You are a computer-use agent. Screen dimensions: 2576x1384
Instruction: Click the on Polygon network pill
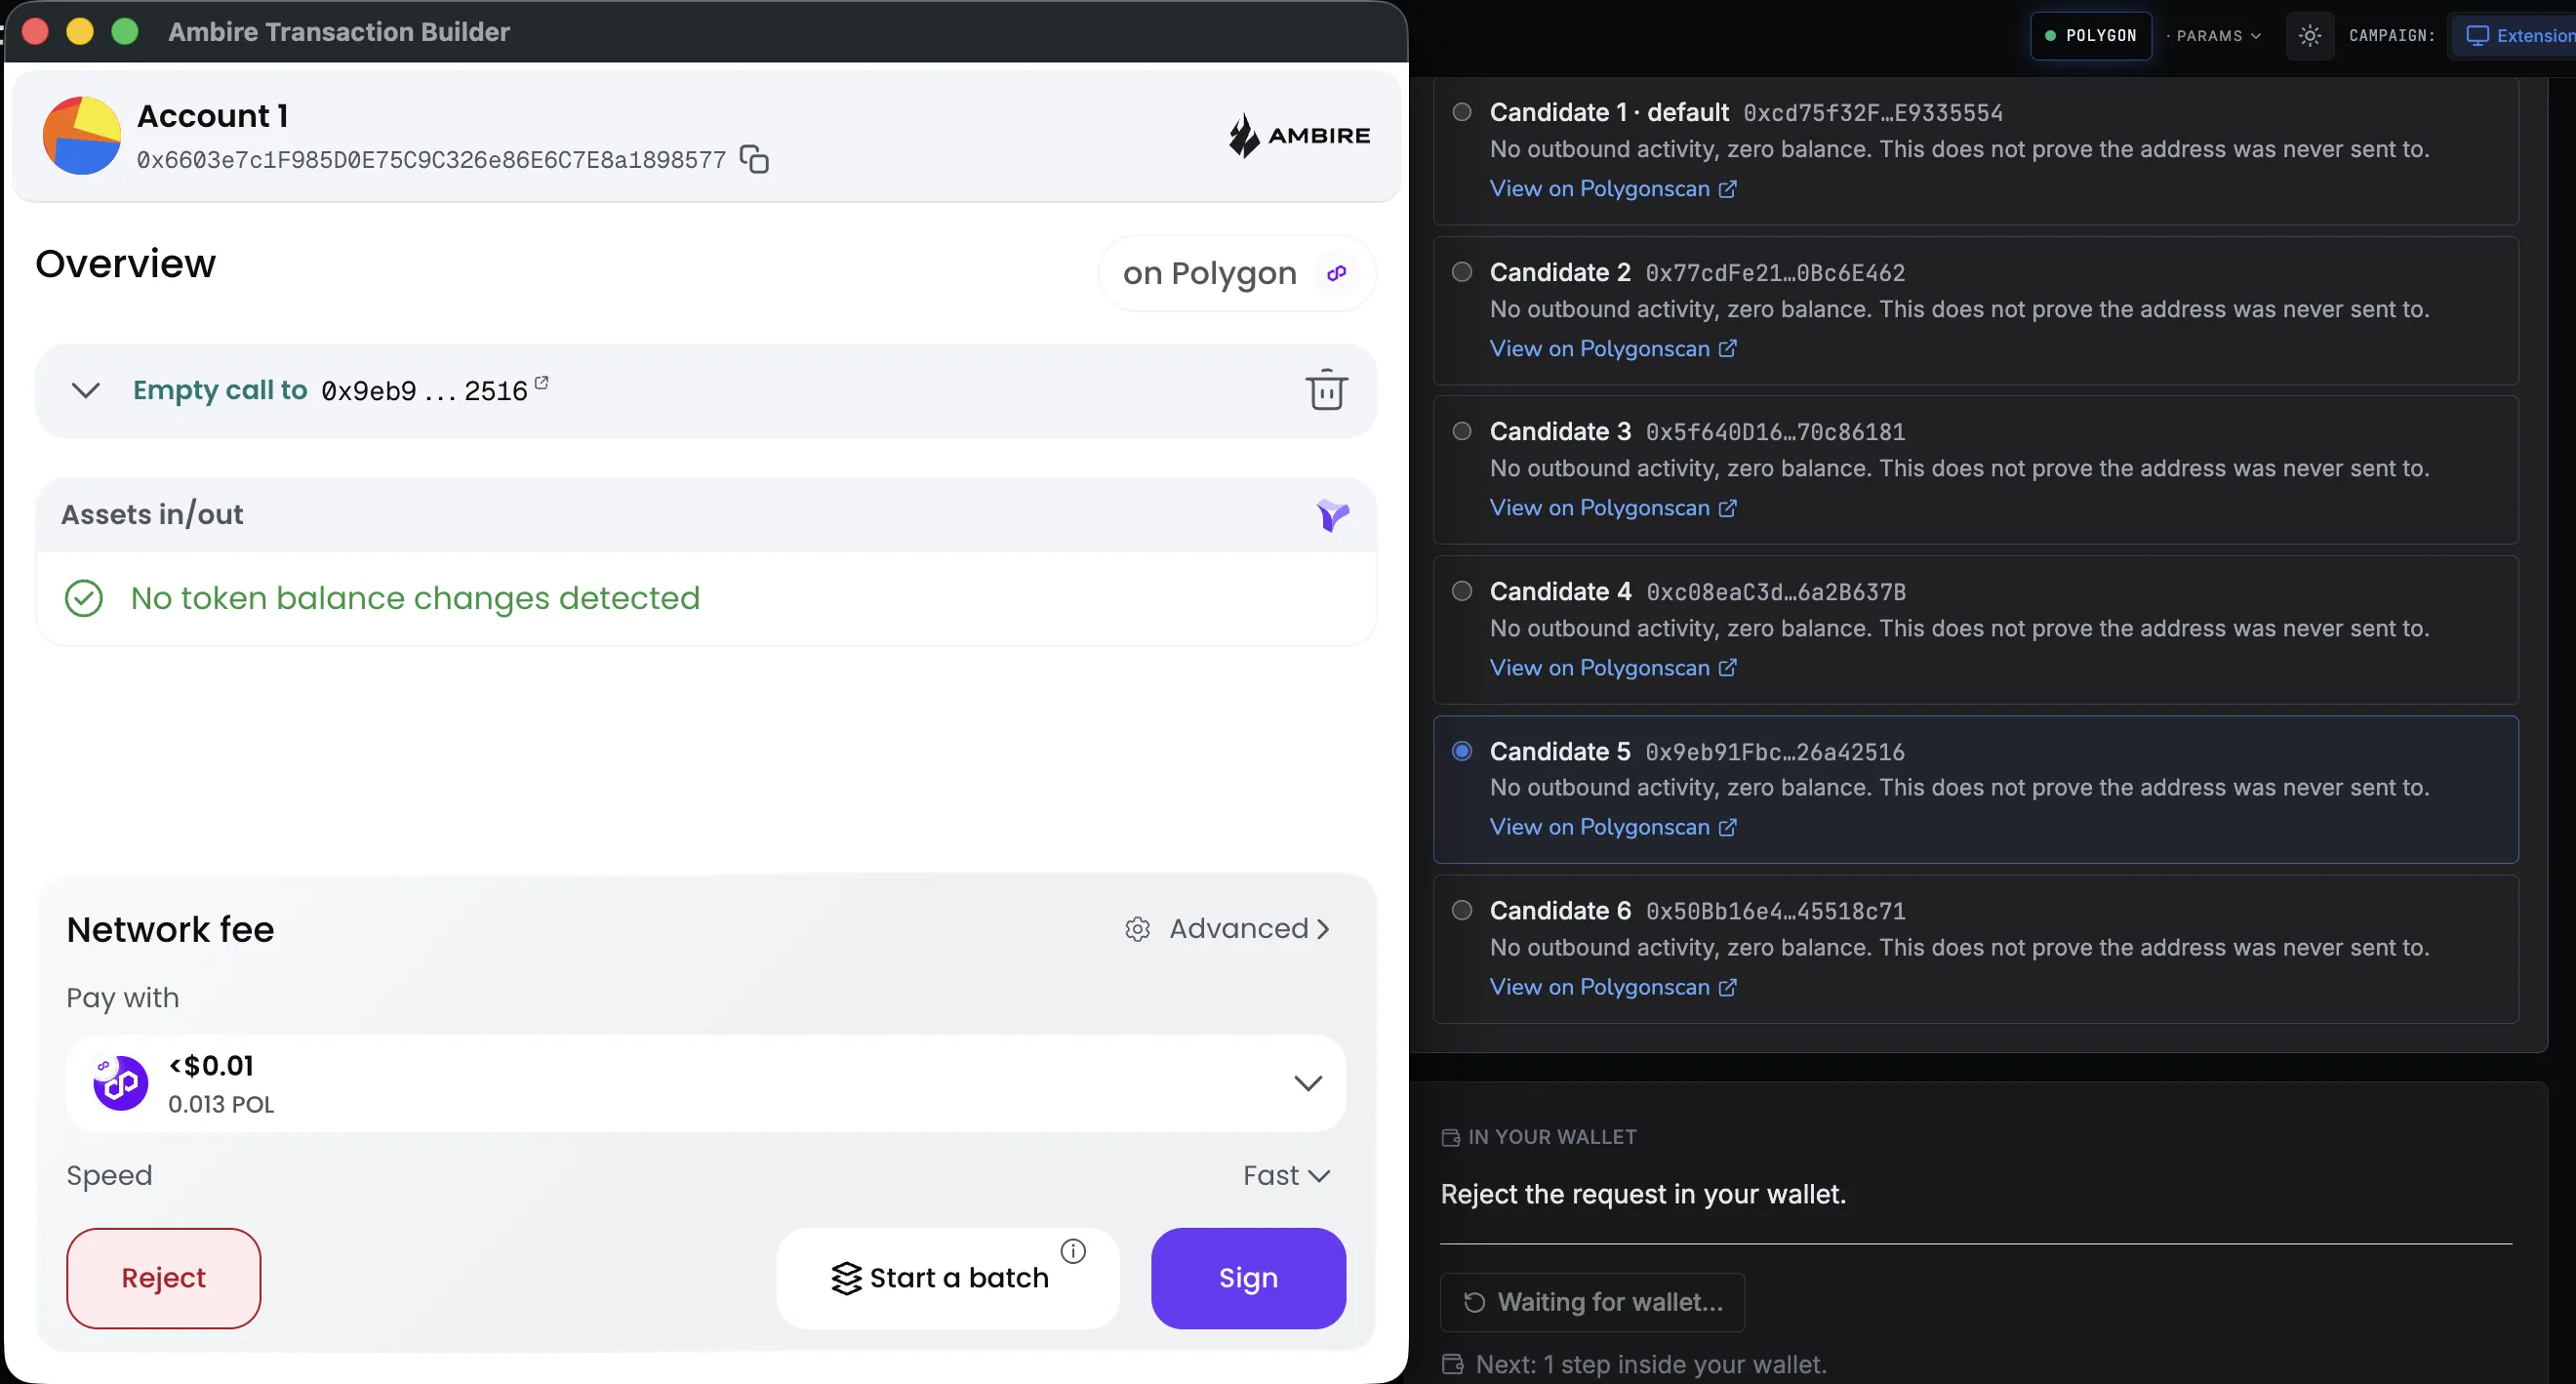[1237, 273]
